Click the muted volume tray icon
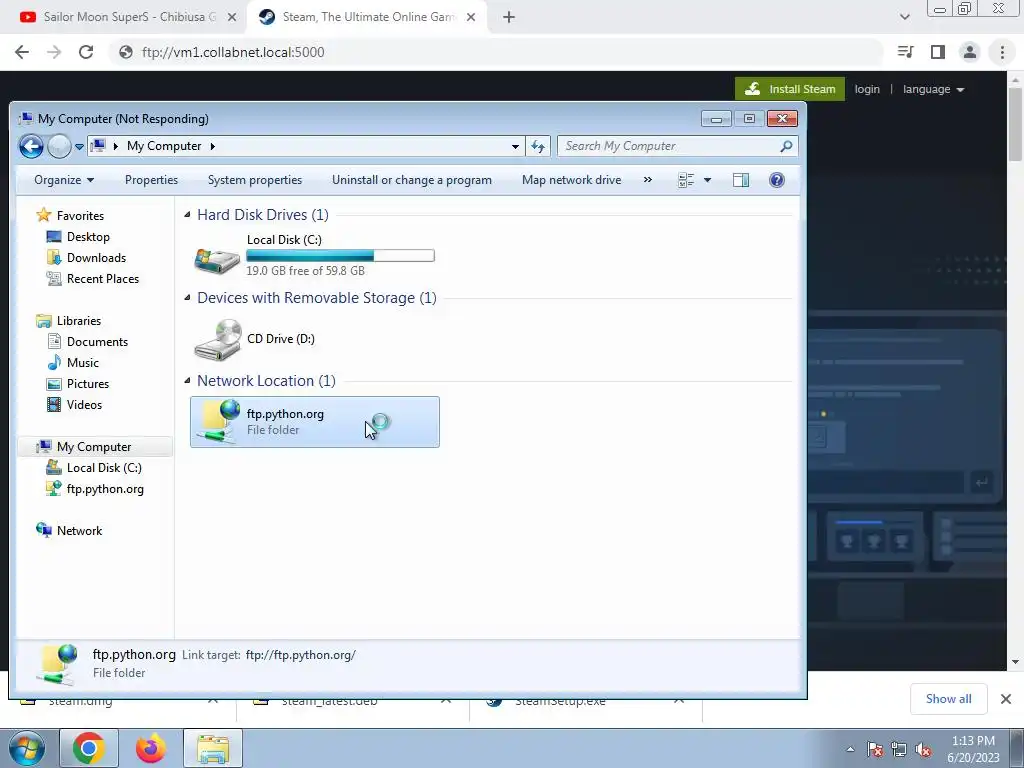This screenshot has width=1024, height=768. tap(923, 750)
